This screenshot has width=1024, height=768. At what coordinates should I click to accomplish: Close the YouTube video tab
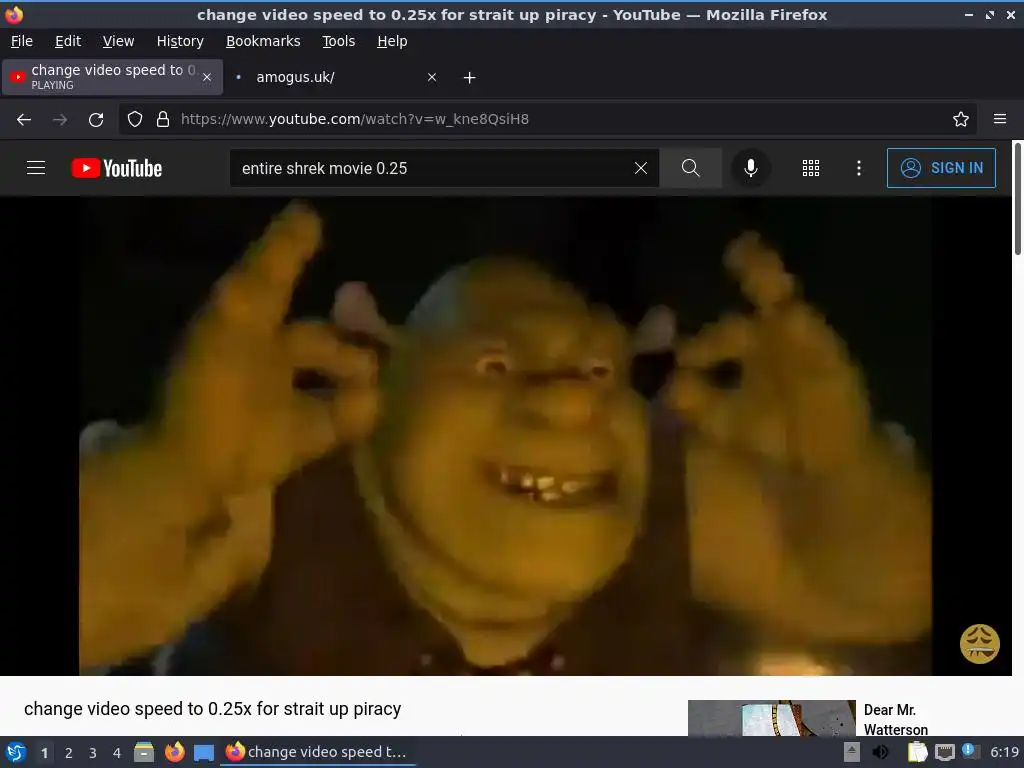[x=207, y=77]
